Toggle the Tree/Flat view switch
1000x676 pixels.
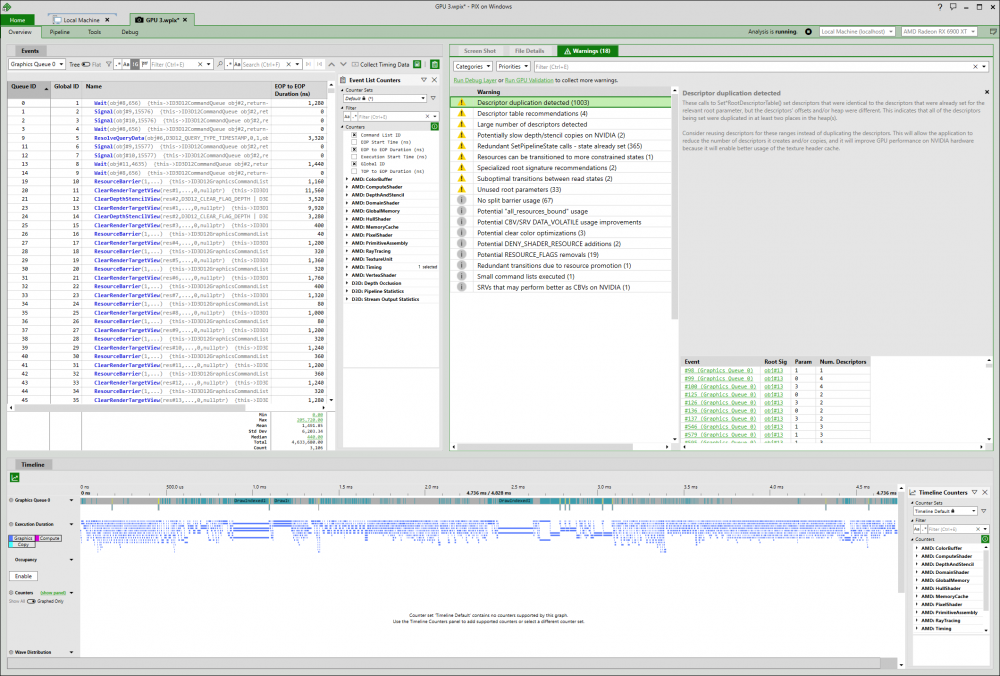pos(86,64)
